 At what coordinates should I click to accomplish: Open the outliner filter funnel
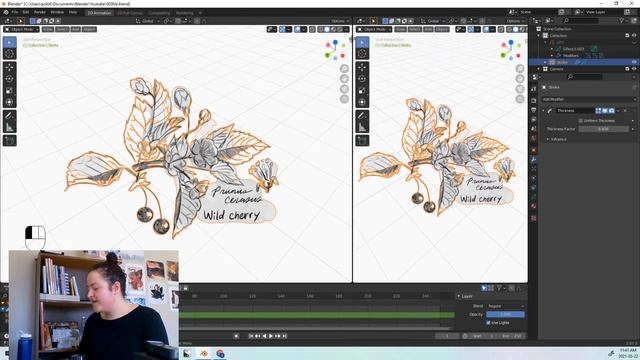tap(621, 20)
